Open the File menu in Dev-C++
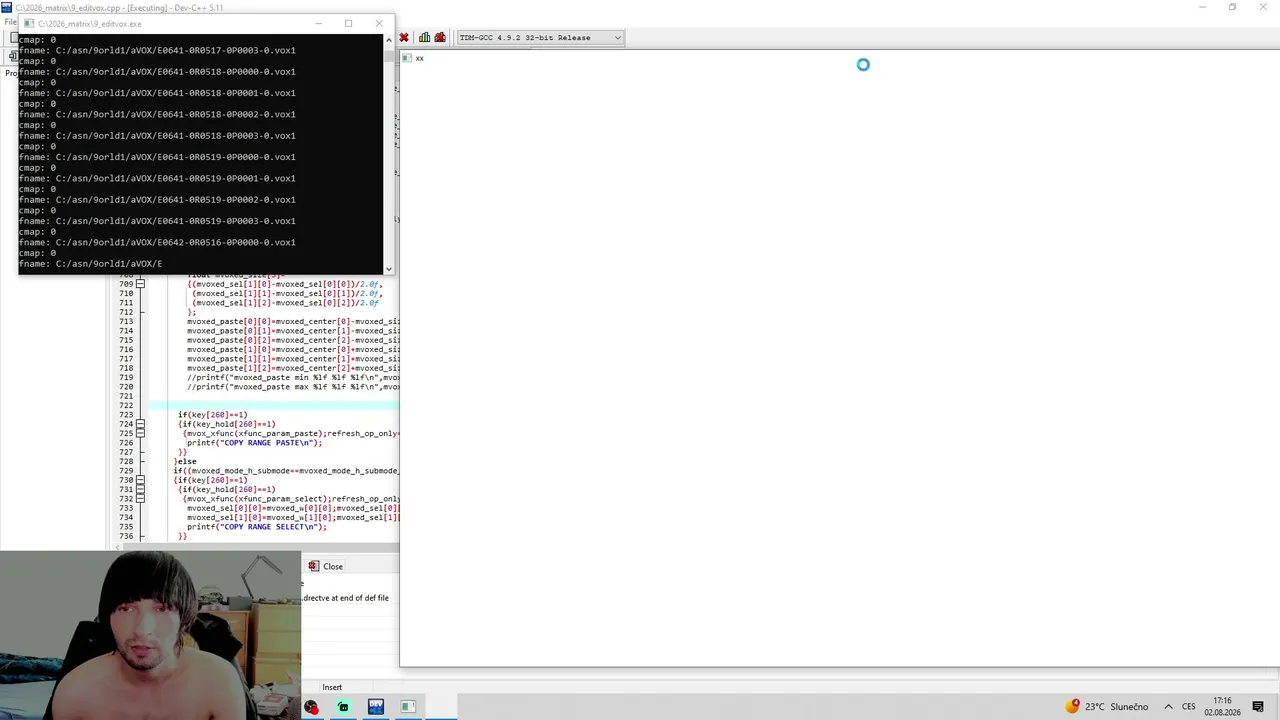 click(10, 22)
